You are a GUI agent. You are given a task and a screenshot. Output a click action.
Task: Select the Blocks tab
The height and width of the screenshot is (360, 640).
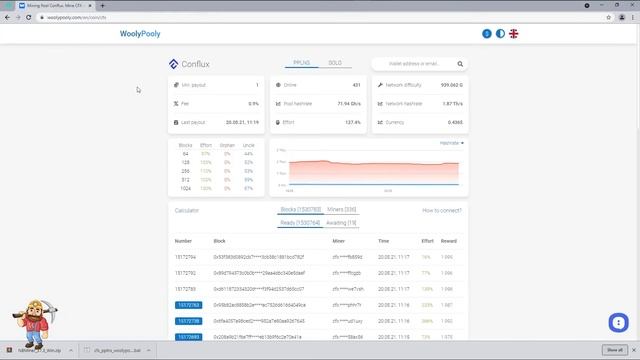[x=300, y=210]
